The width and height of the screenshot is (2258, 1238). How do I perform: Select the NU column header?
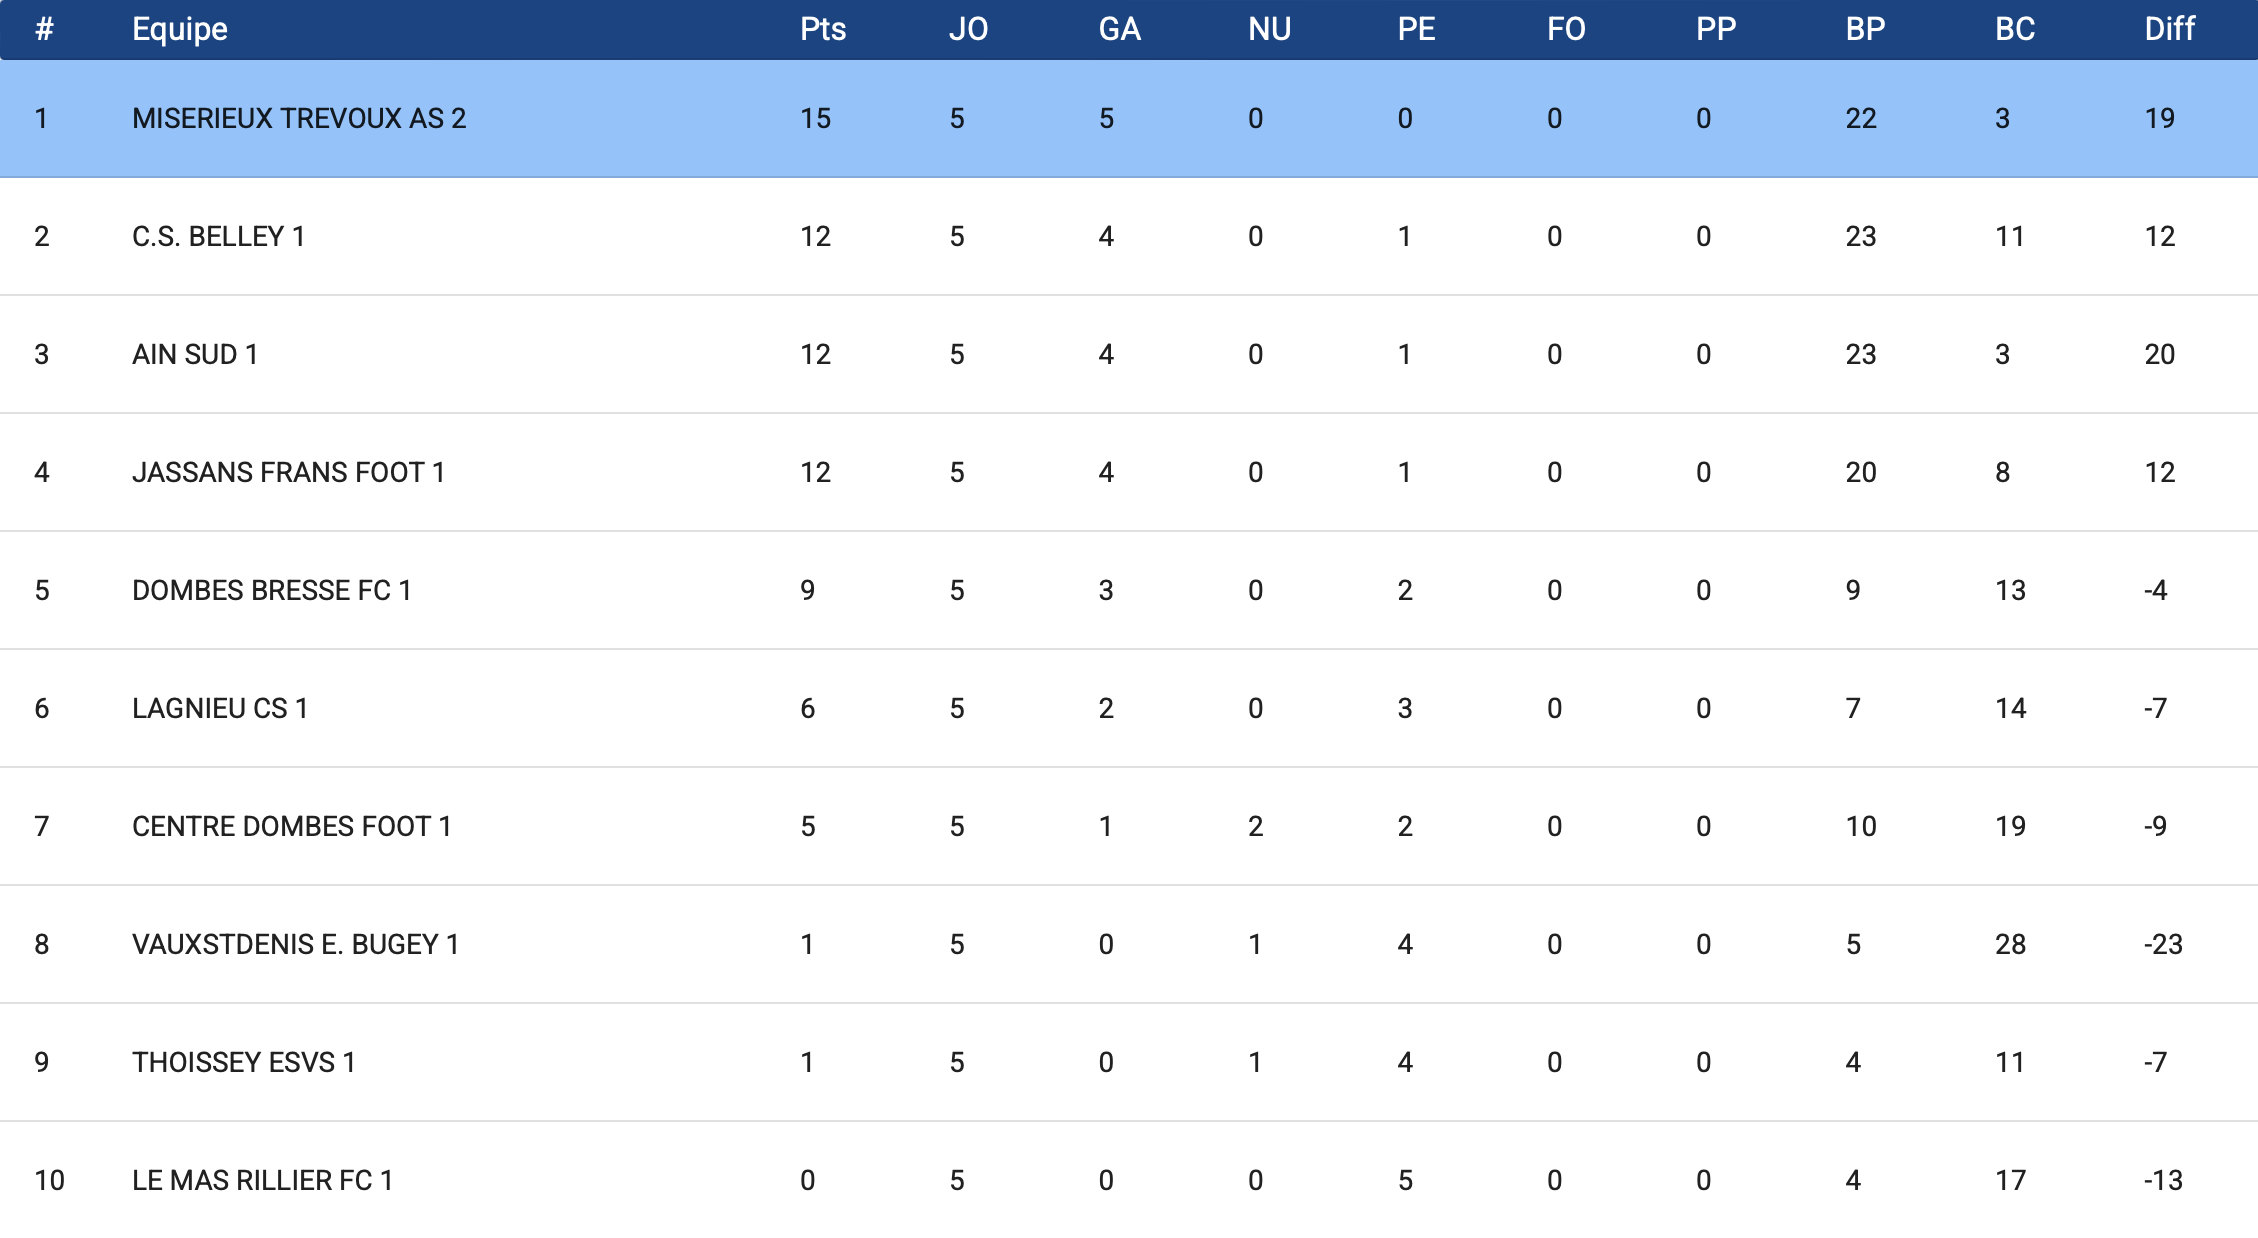[x=1269, y=29]
